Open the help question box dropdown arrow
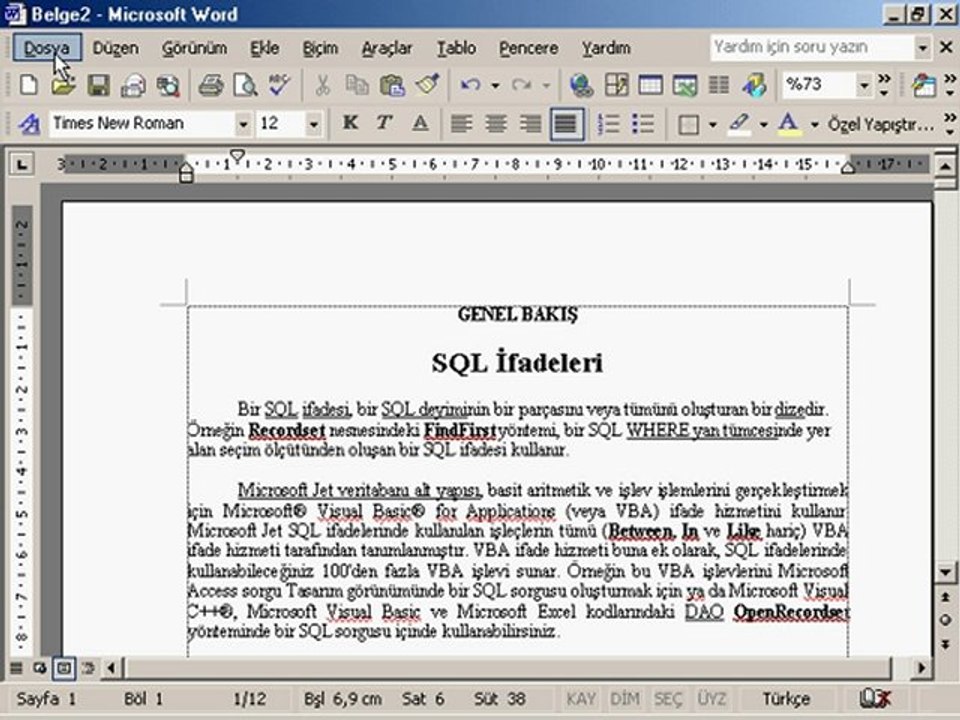Screen dimensions: 960x720 click(x=922, y=47)
